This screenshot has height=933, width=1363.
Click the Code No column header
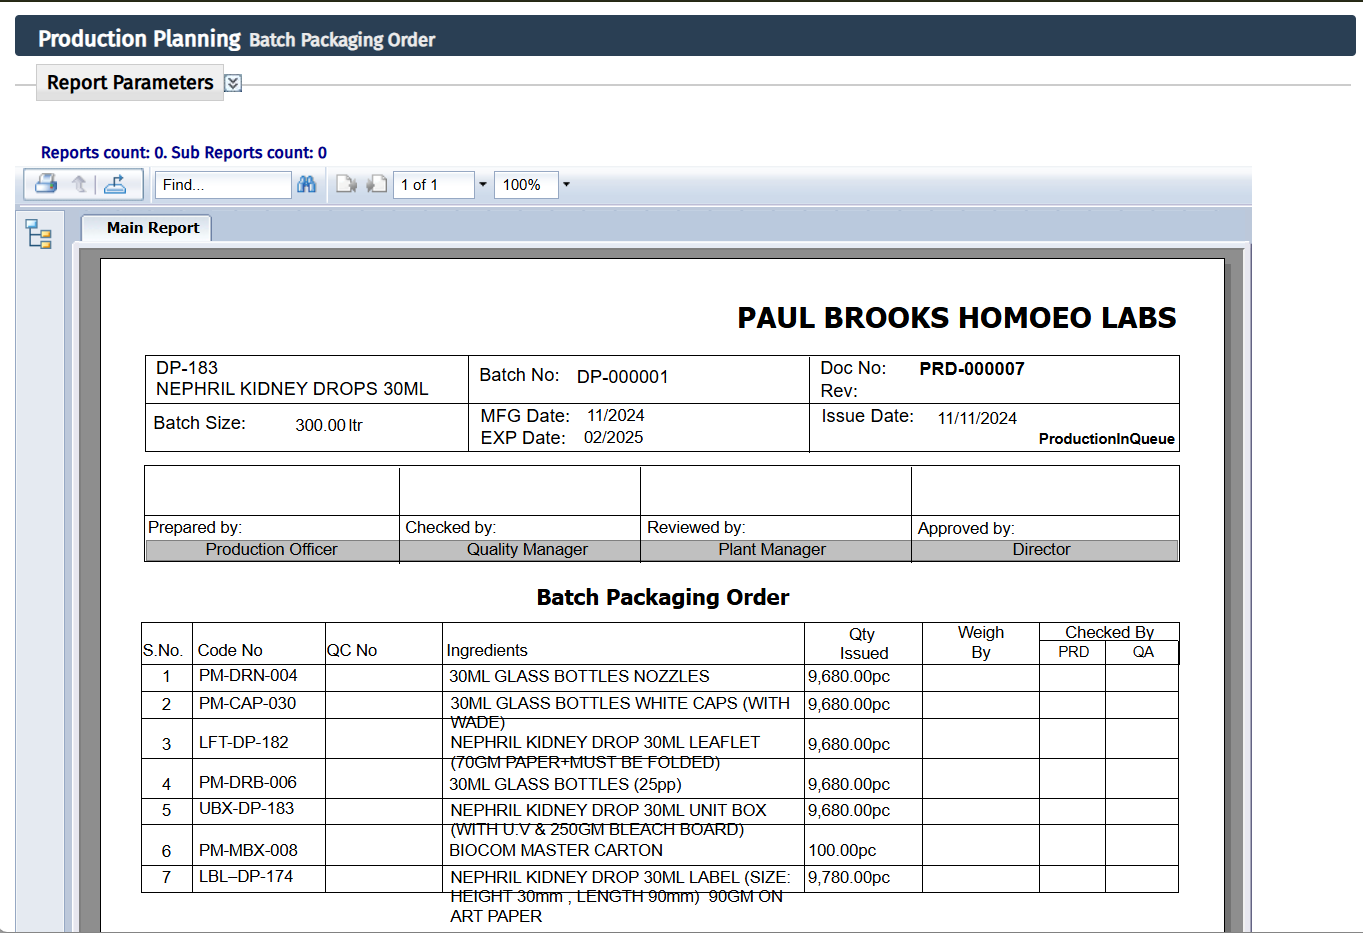pyautogui.click(x=230, y=651)
